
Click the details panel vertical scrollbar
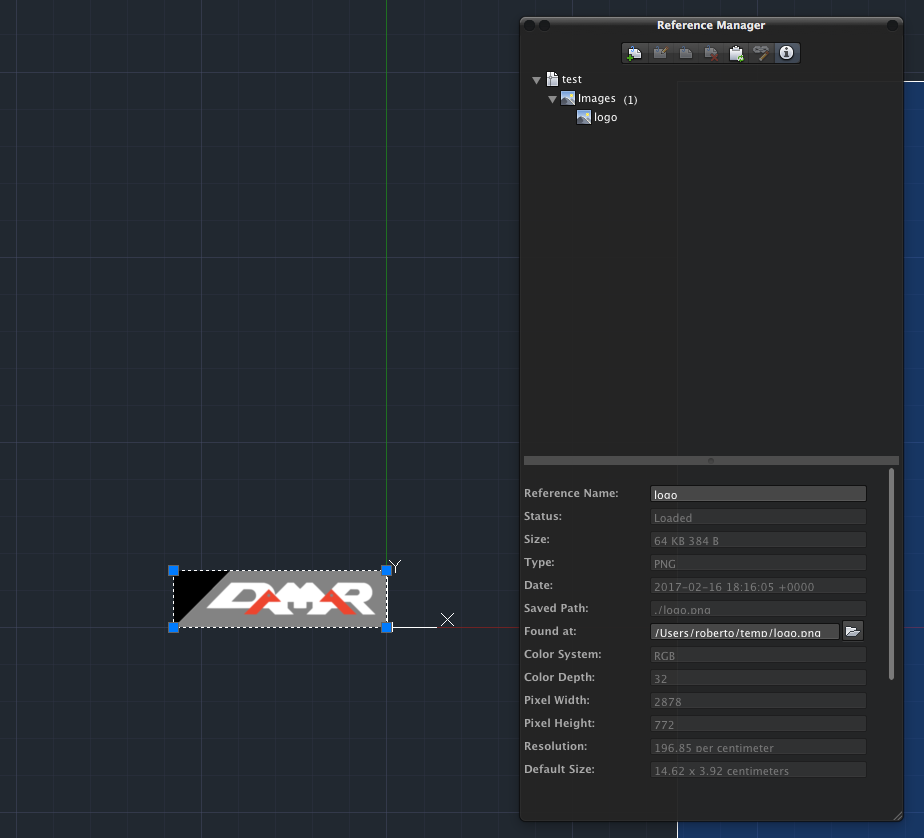click(x=891, y=574)
